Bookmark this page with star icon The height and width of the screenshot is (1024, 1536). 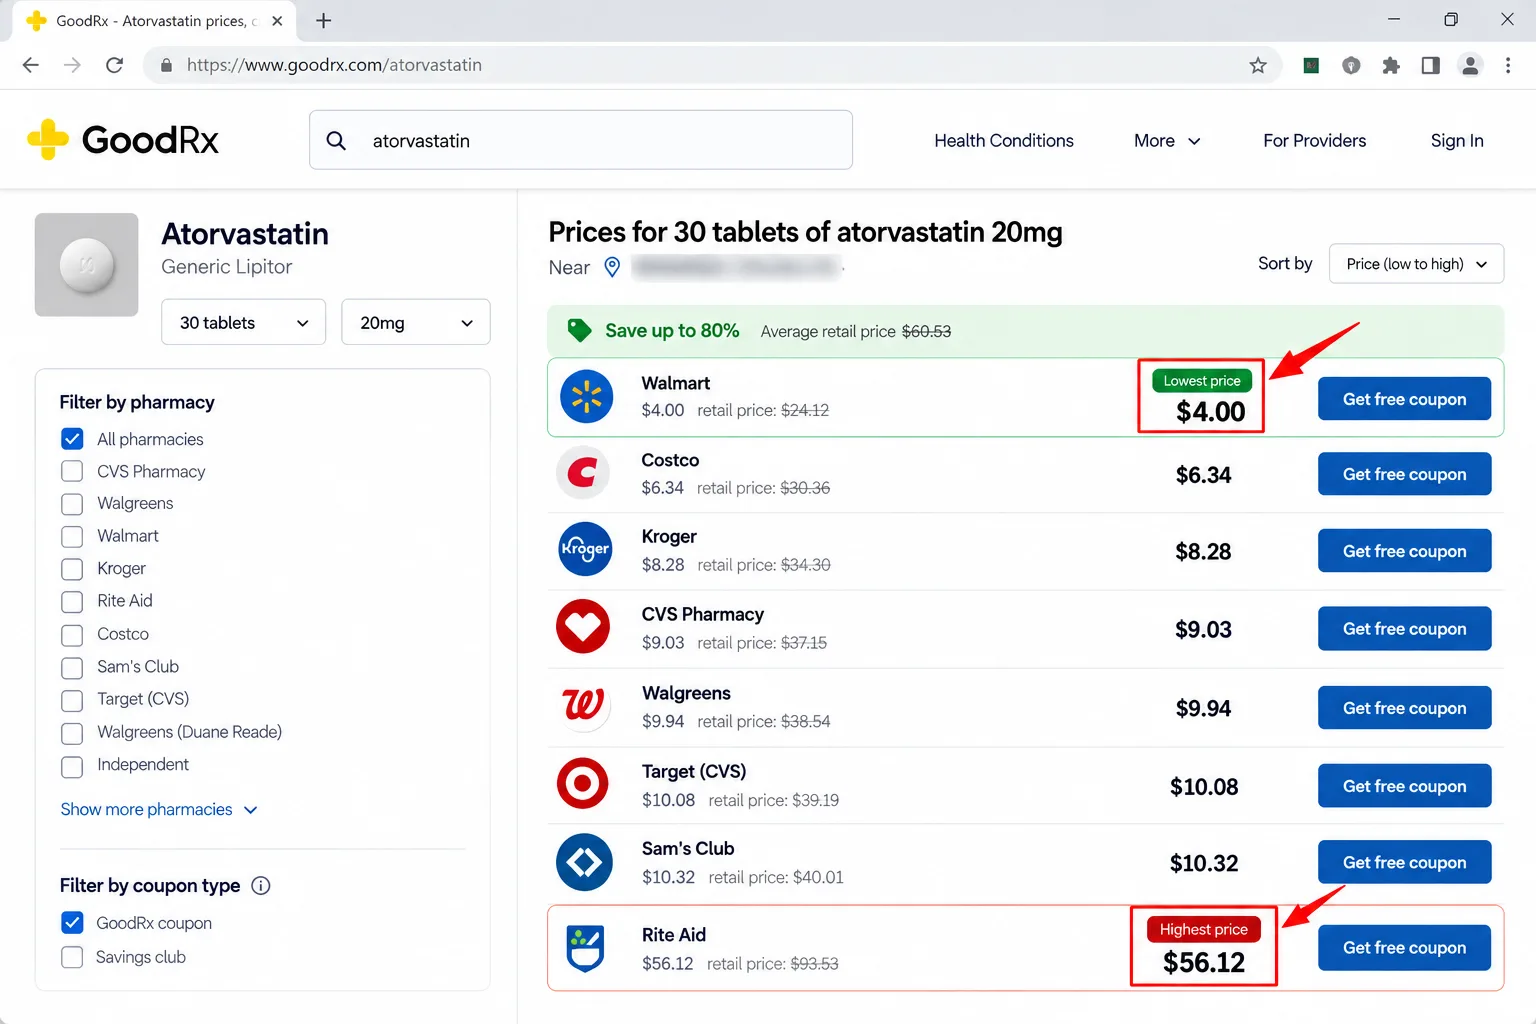[1258, 65]
